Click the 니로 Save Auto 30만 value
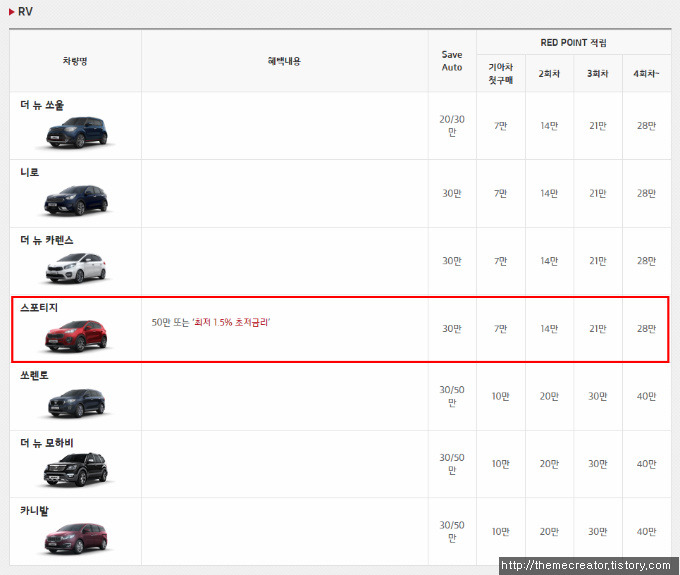The image size is (680, 575). [x=452, y=193]
